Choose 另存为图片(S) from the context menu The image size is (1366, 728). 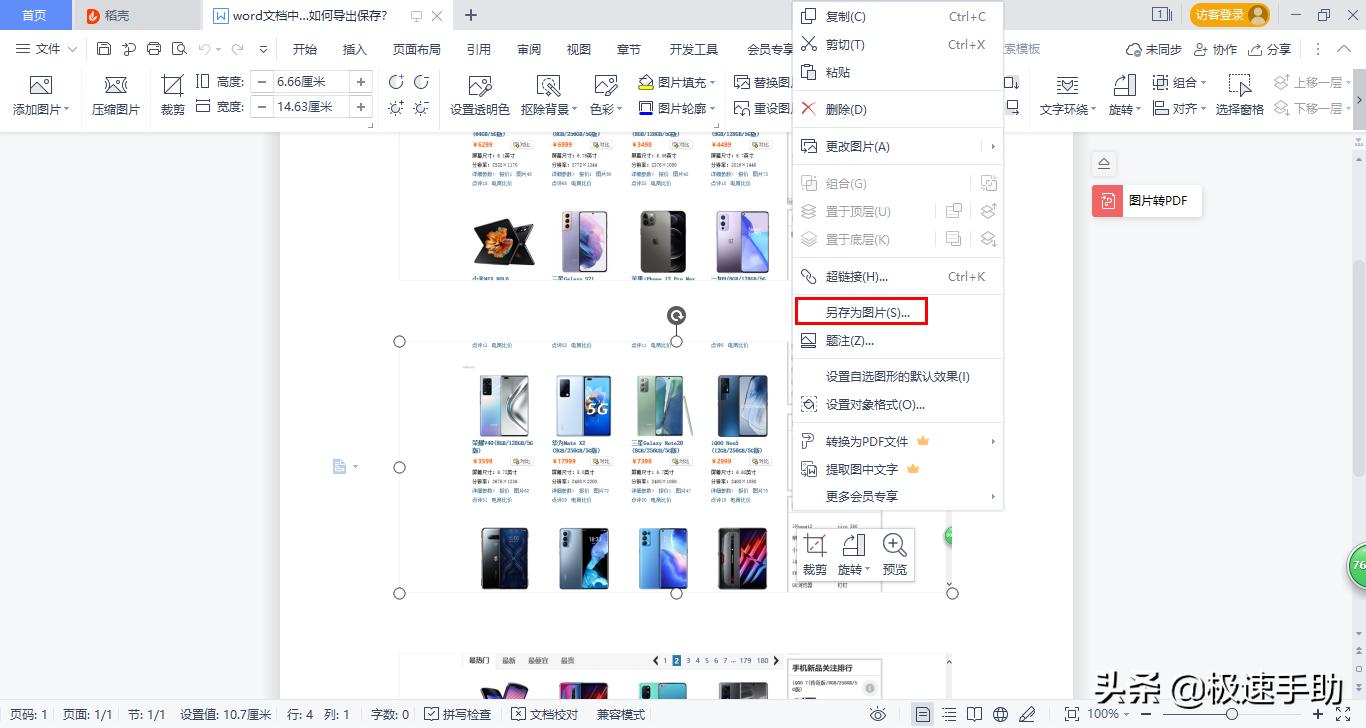pos(862,310)
